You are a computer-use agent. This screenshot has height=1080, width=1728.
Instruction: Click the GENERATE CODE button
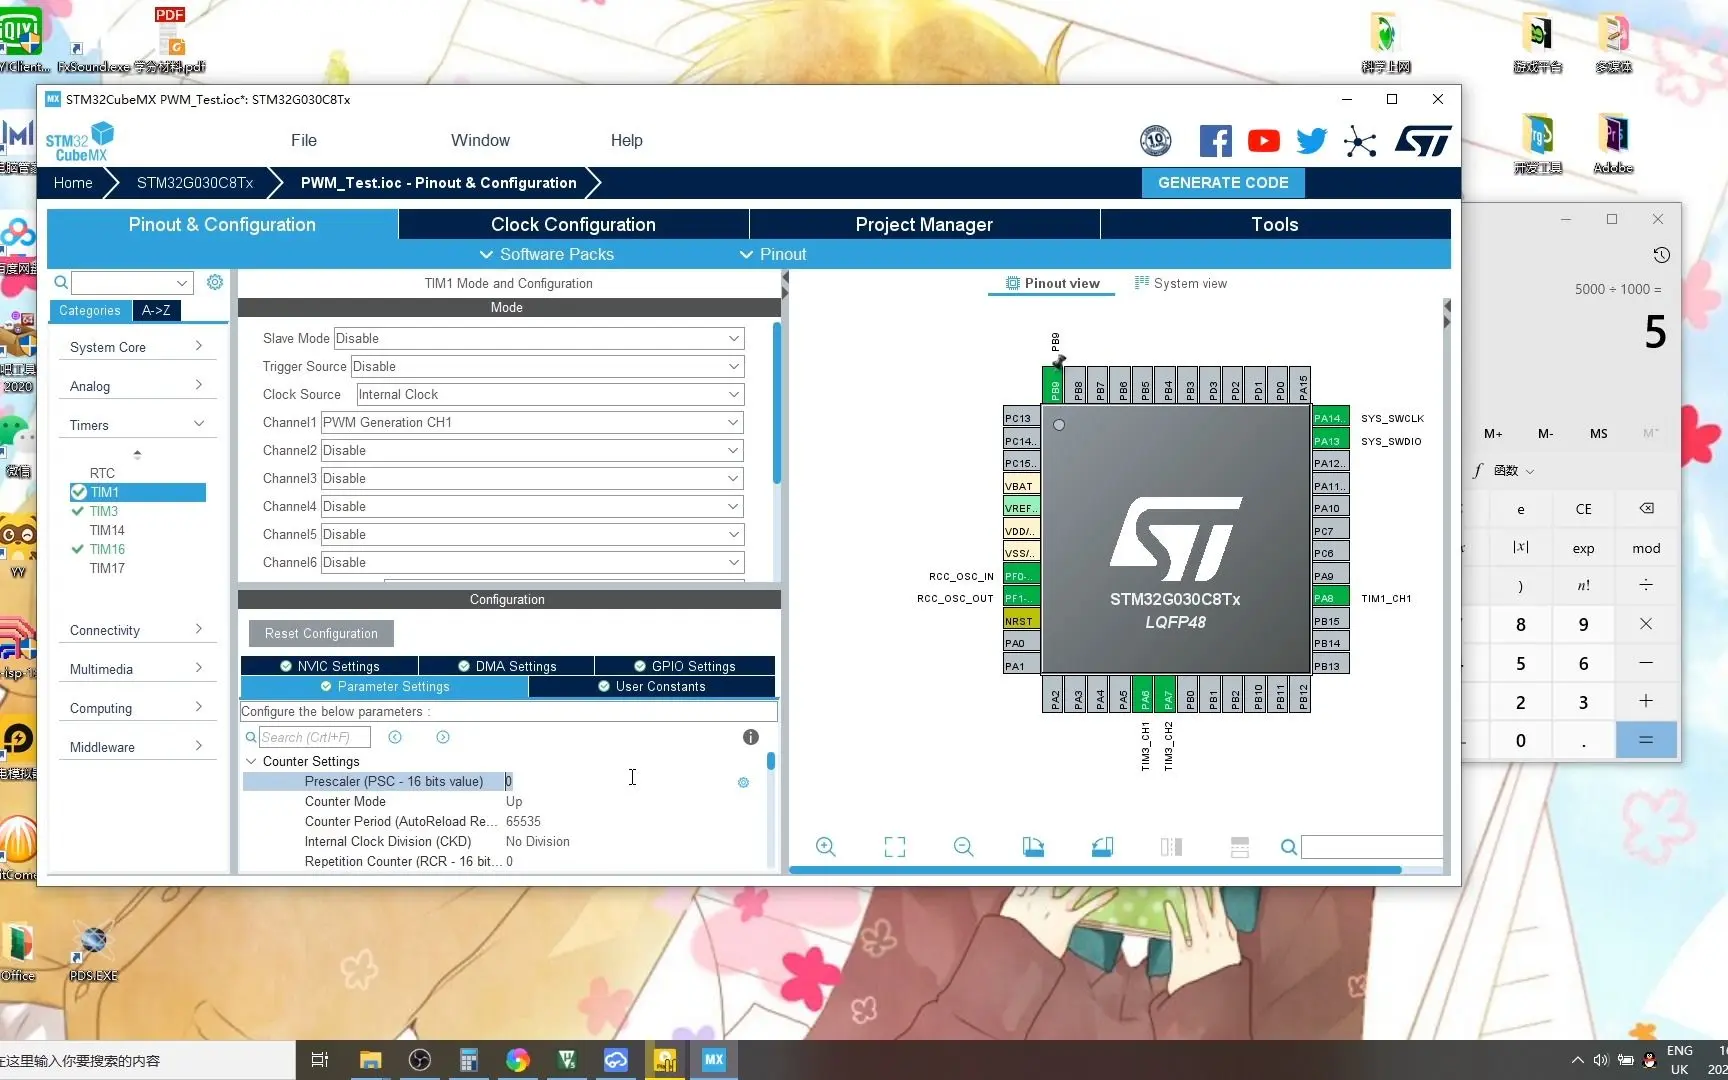tap(1223, 183)
